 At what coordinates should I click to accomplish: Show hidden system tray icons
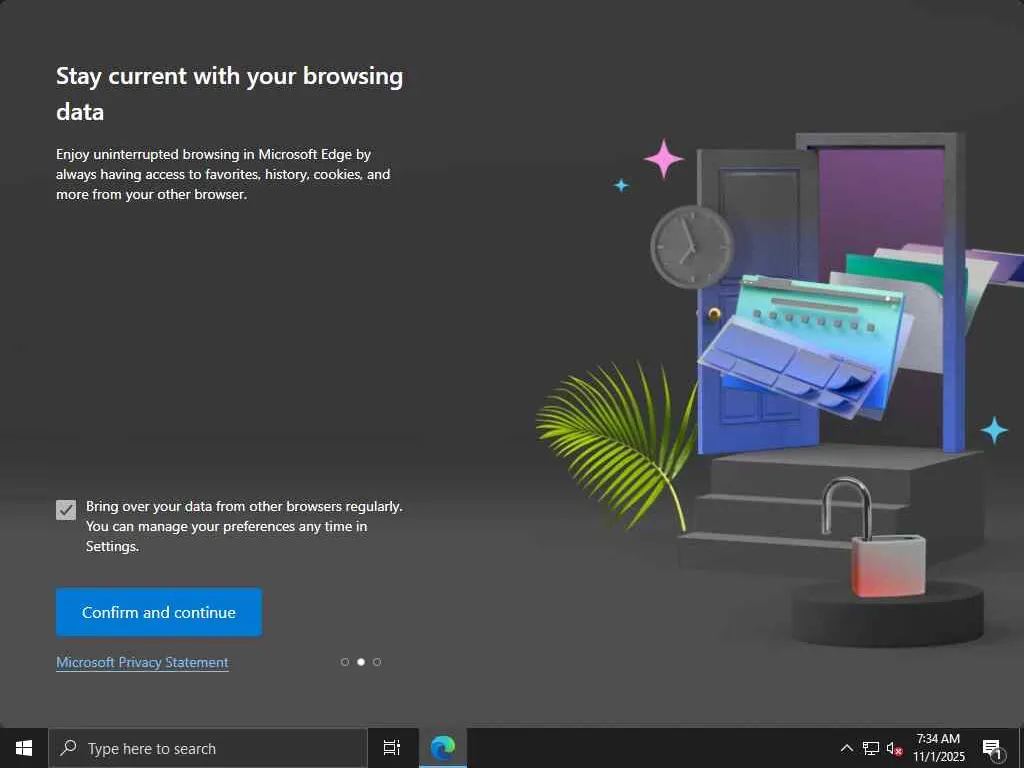(x=846, y=748)
